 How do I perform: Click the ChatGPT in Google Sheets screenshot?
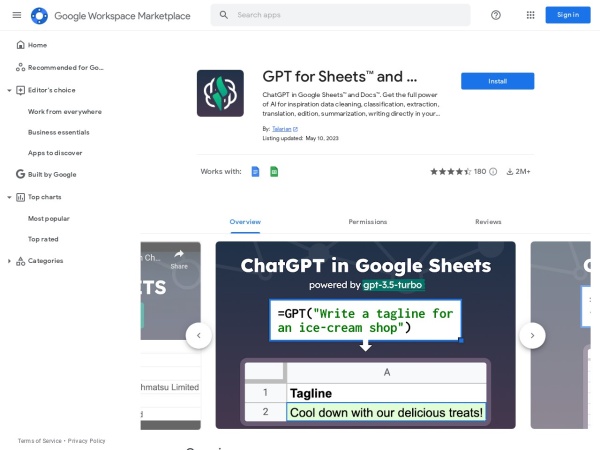(x=365, y=335)
